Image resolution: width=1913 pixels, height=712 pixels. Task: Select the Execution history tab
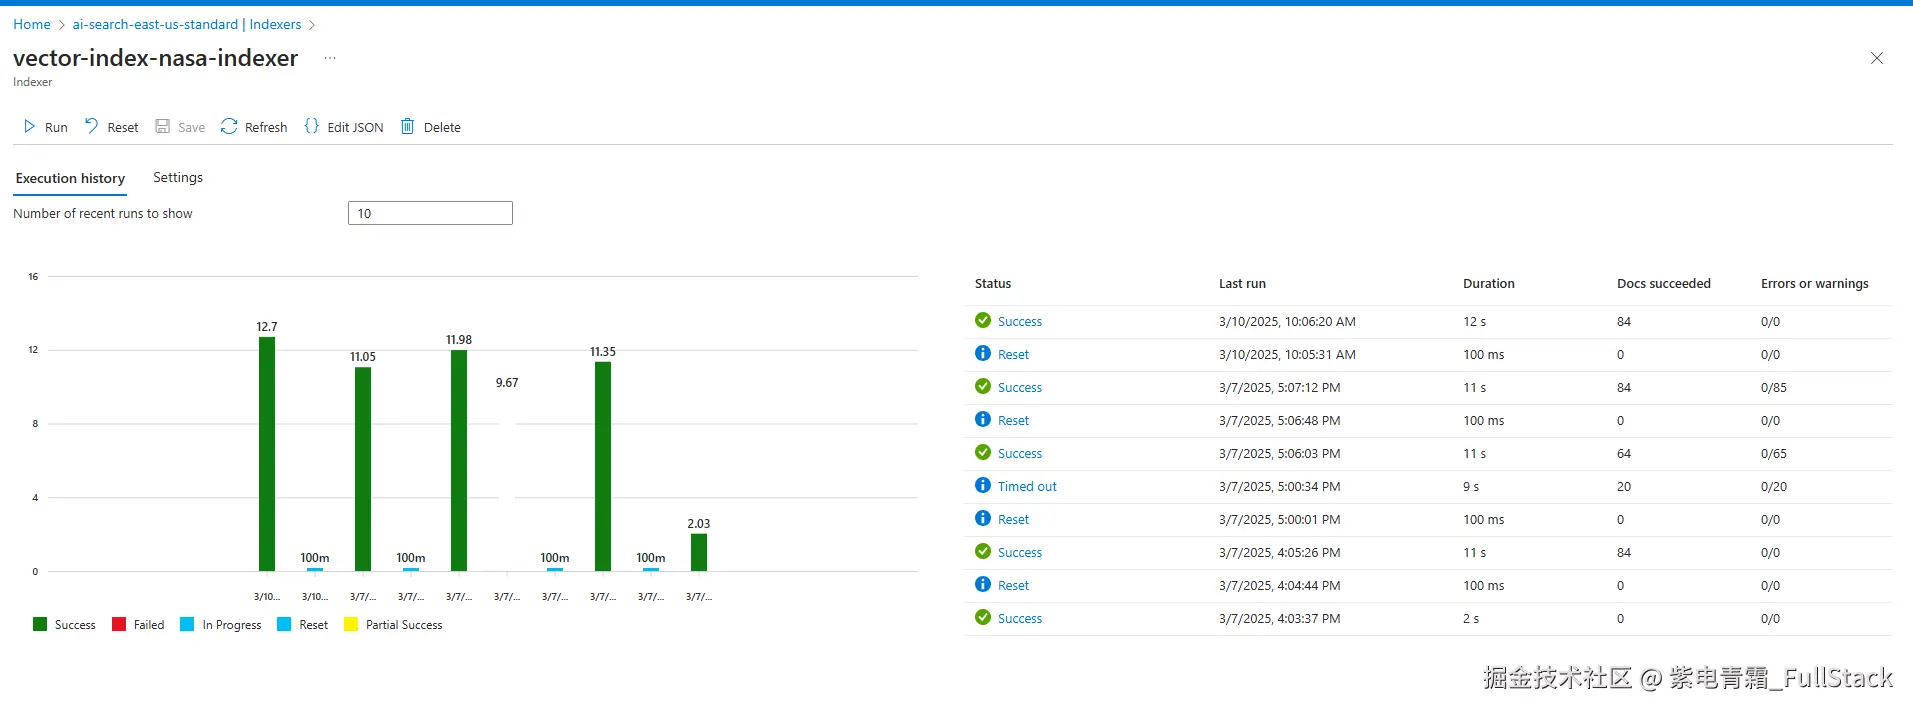coord(70,178)
